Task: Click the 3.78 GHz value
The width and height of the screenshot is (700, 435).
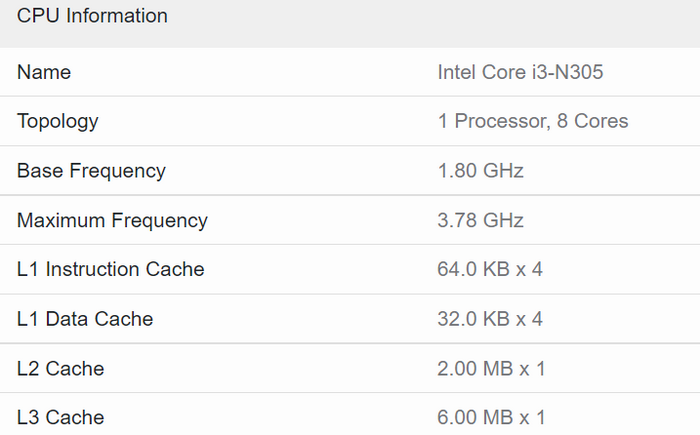Action: pos(481,220)
